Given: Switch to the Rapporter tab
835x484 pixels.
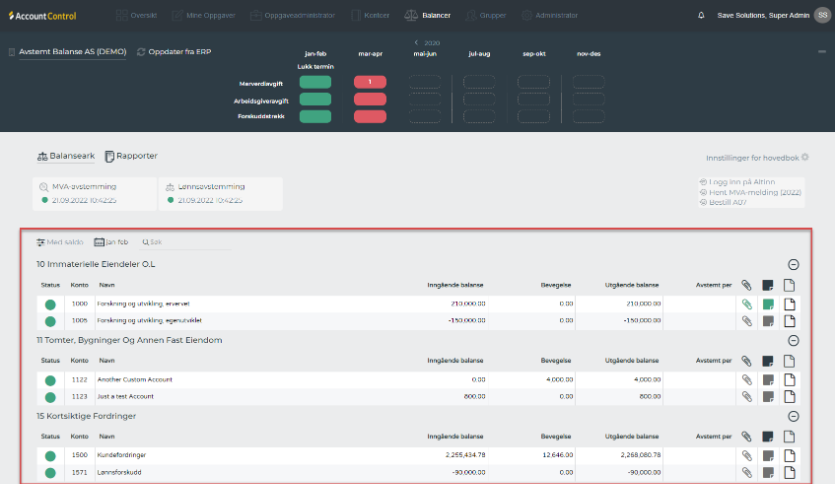Looking at the screenshot, I should (x=132, y=156).
